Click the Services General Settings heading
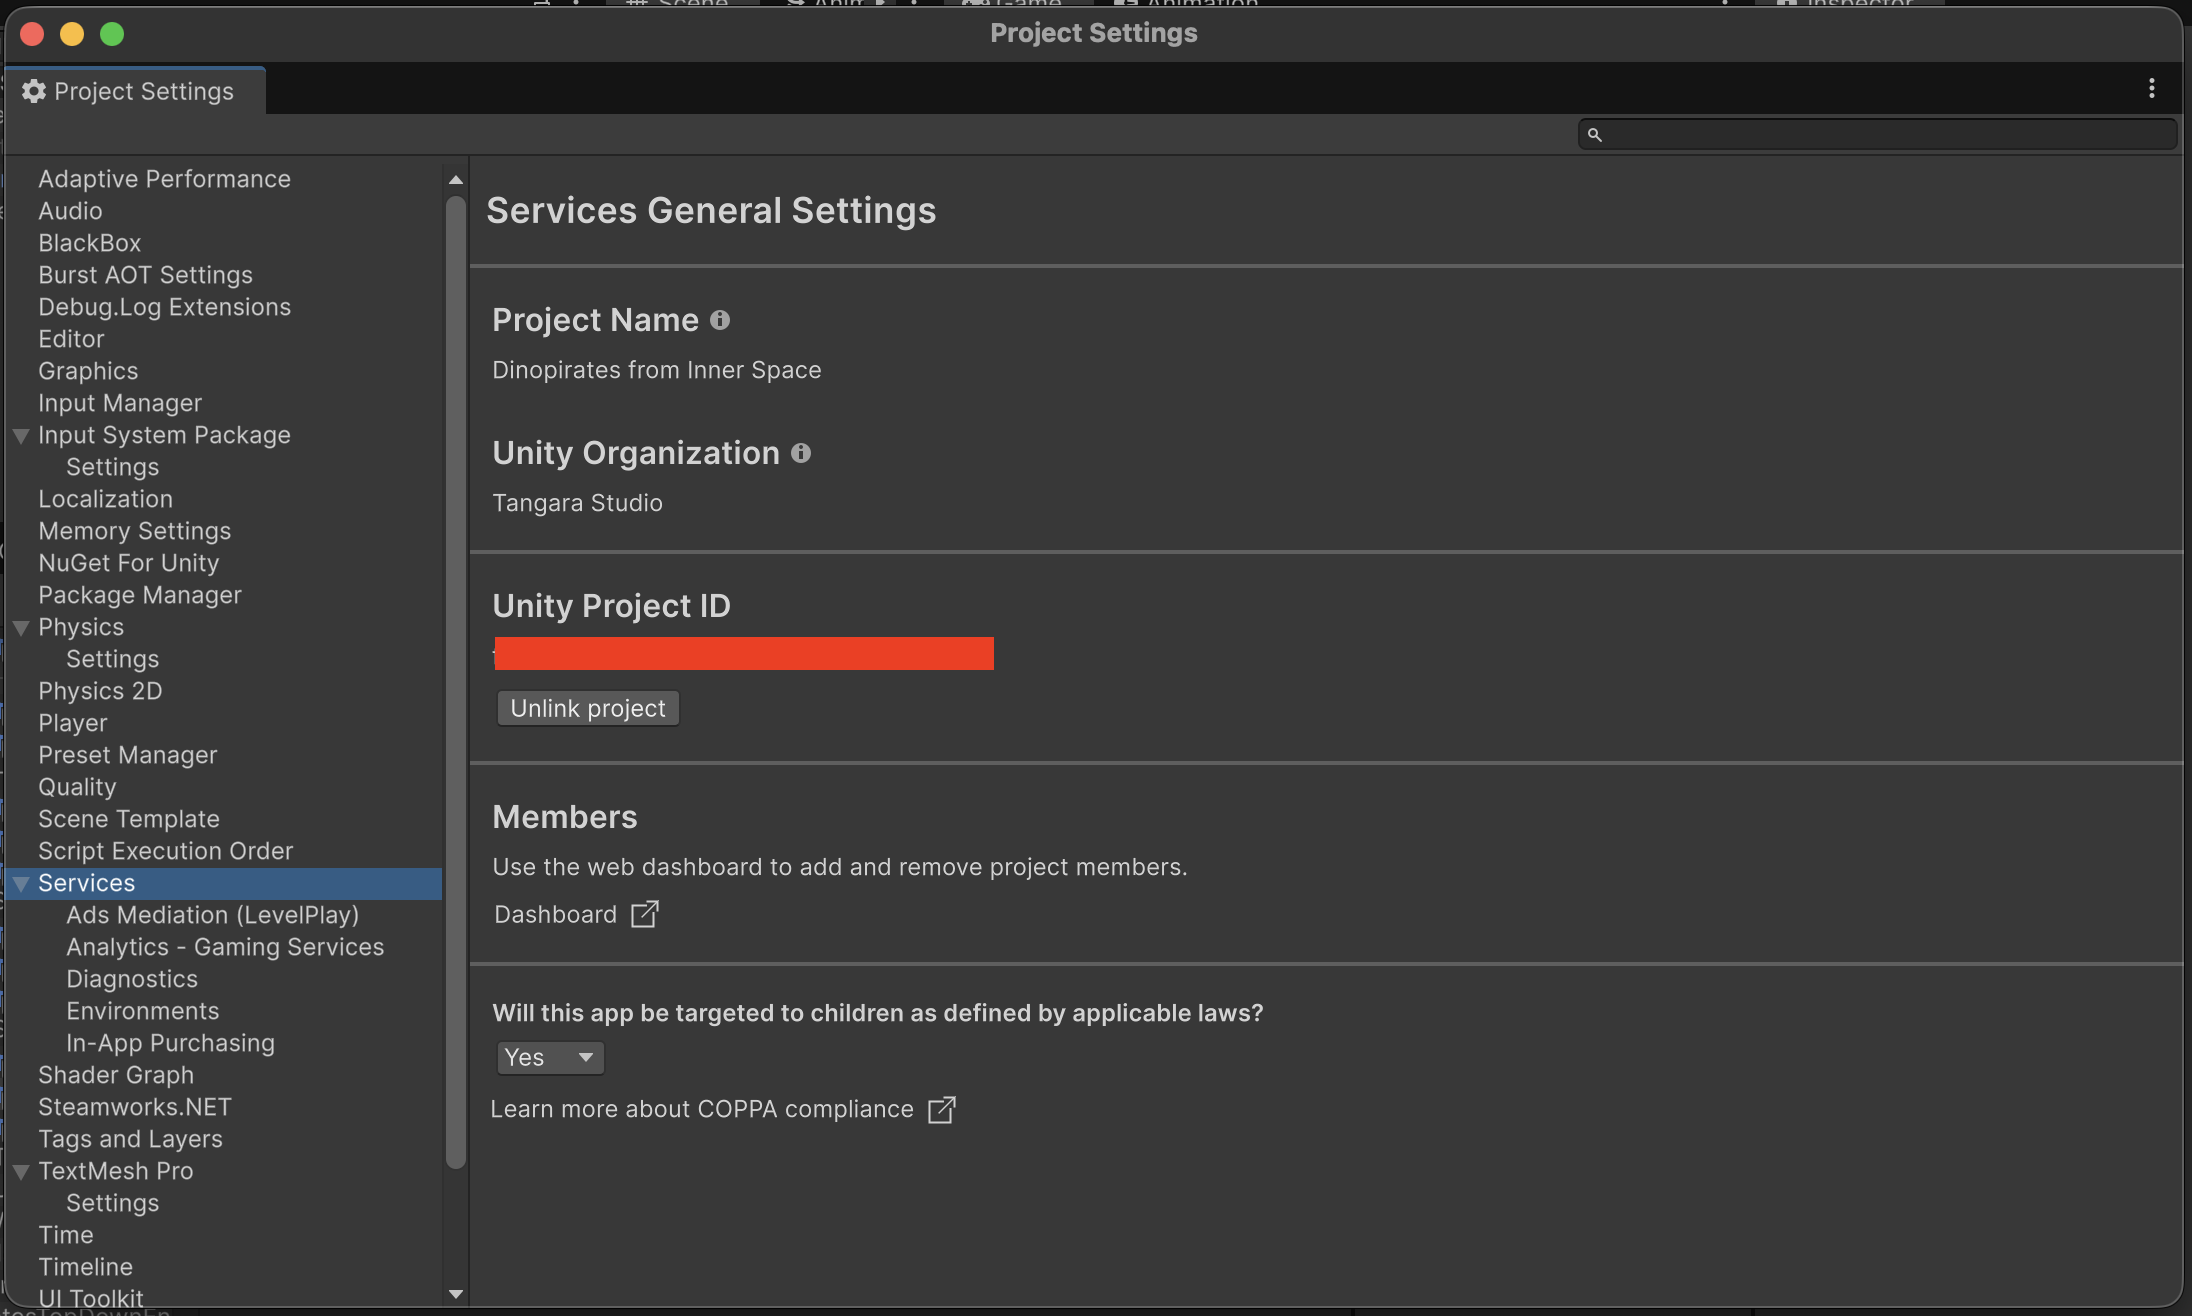Viewport: 2192px width, 1316px height. [x=711, y=211]
